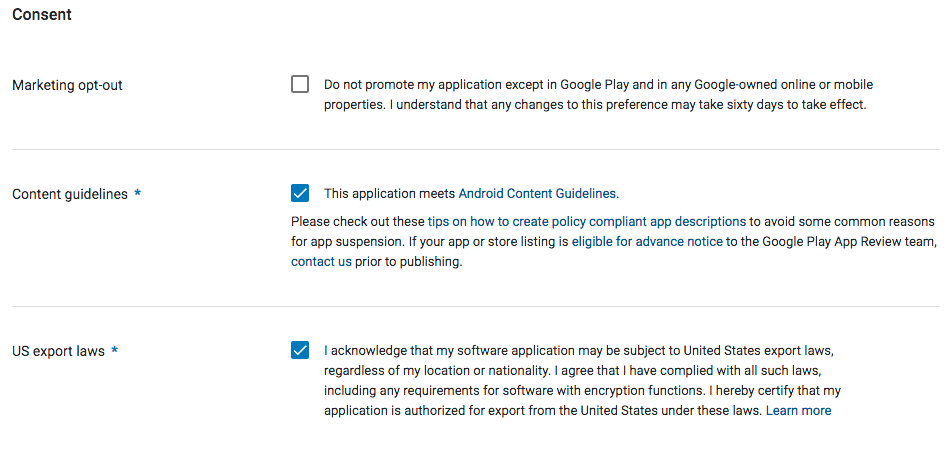Viewport: 949px width, 467px height.
Task: Click the 'eligible for advance notice' link
Action: tap(646, 242)
